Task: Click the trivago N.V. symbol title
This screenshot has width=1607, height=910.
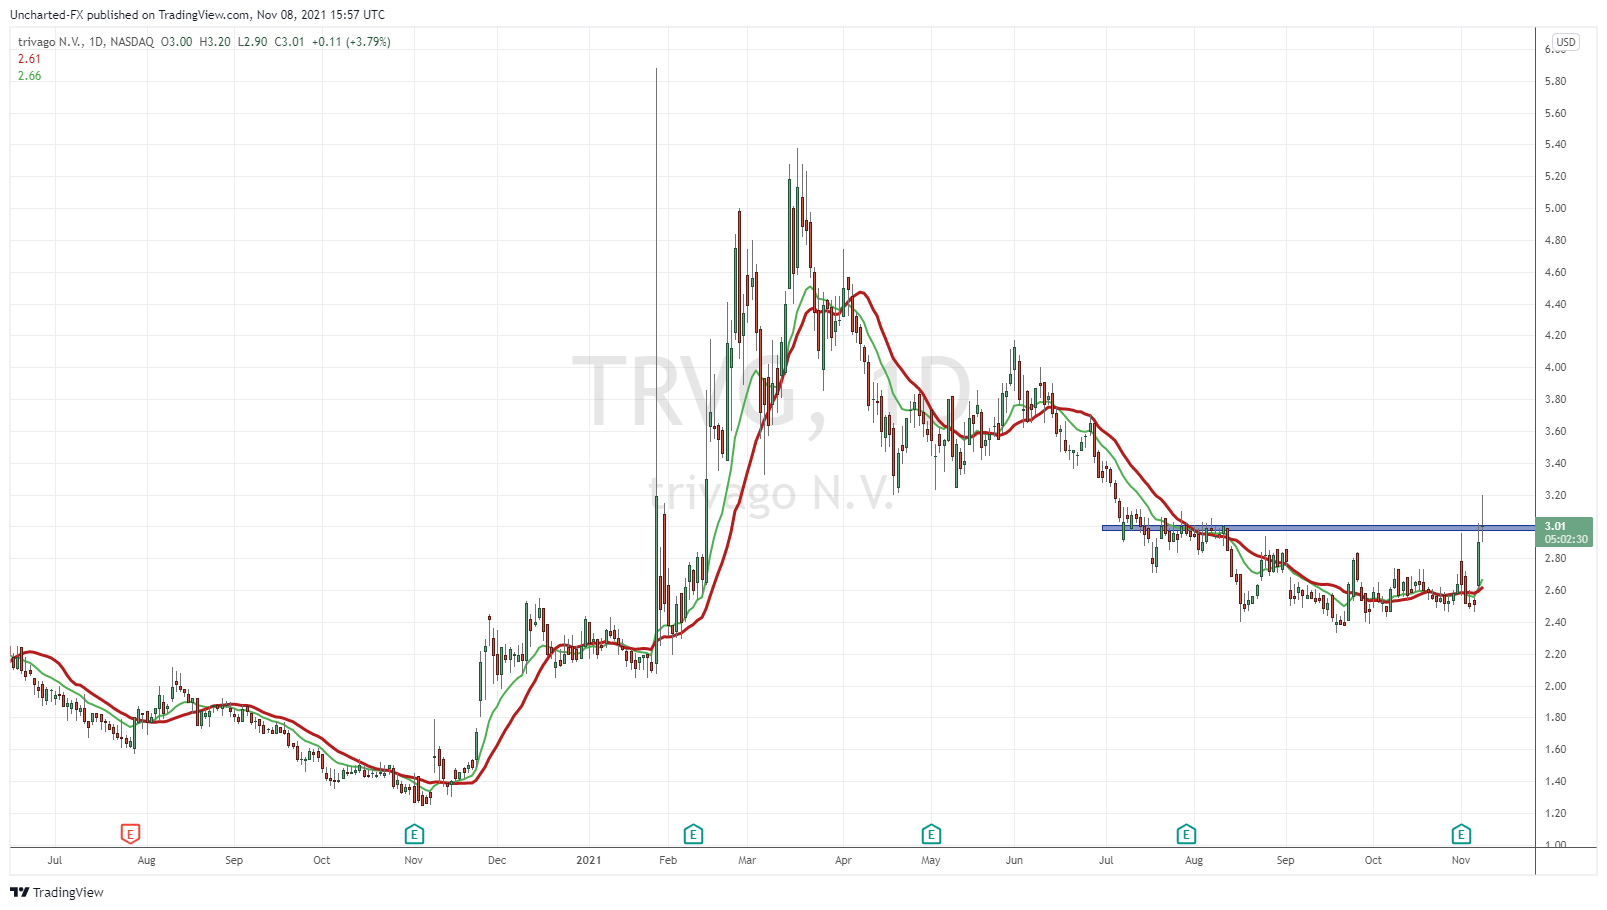Action: pos(49,42)
